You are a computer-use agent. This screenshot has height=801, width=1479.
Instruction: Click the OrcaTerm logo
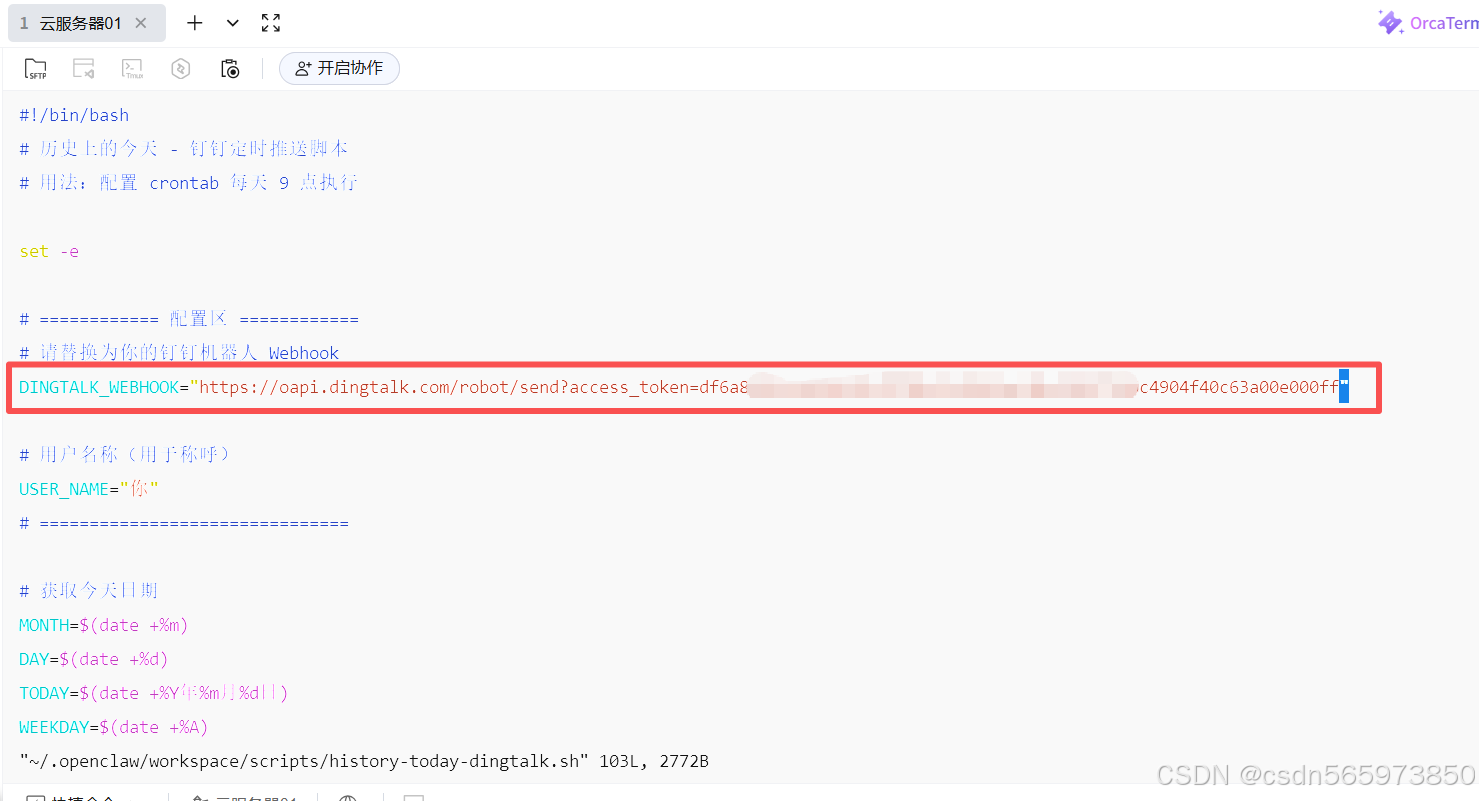tap(1427, 23)
